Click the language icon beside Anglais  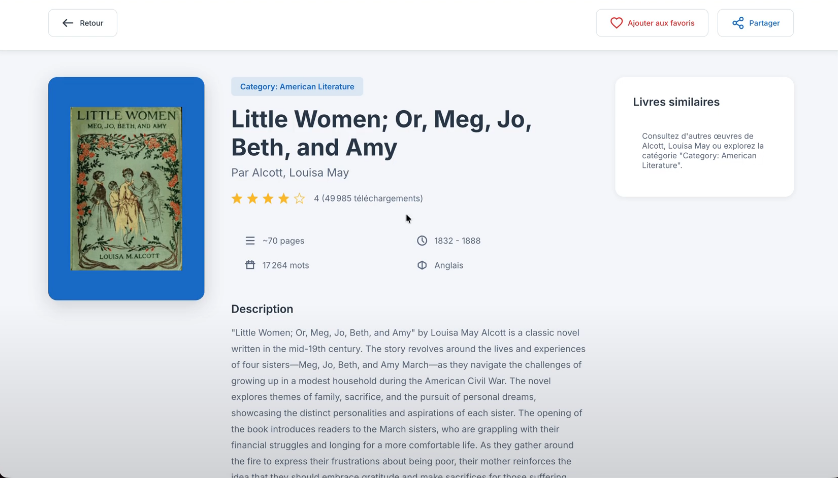click(x=422, y=265)
